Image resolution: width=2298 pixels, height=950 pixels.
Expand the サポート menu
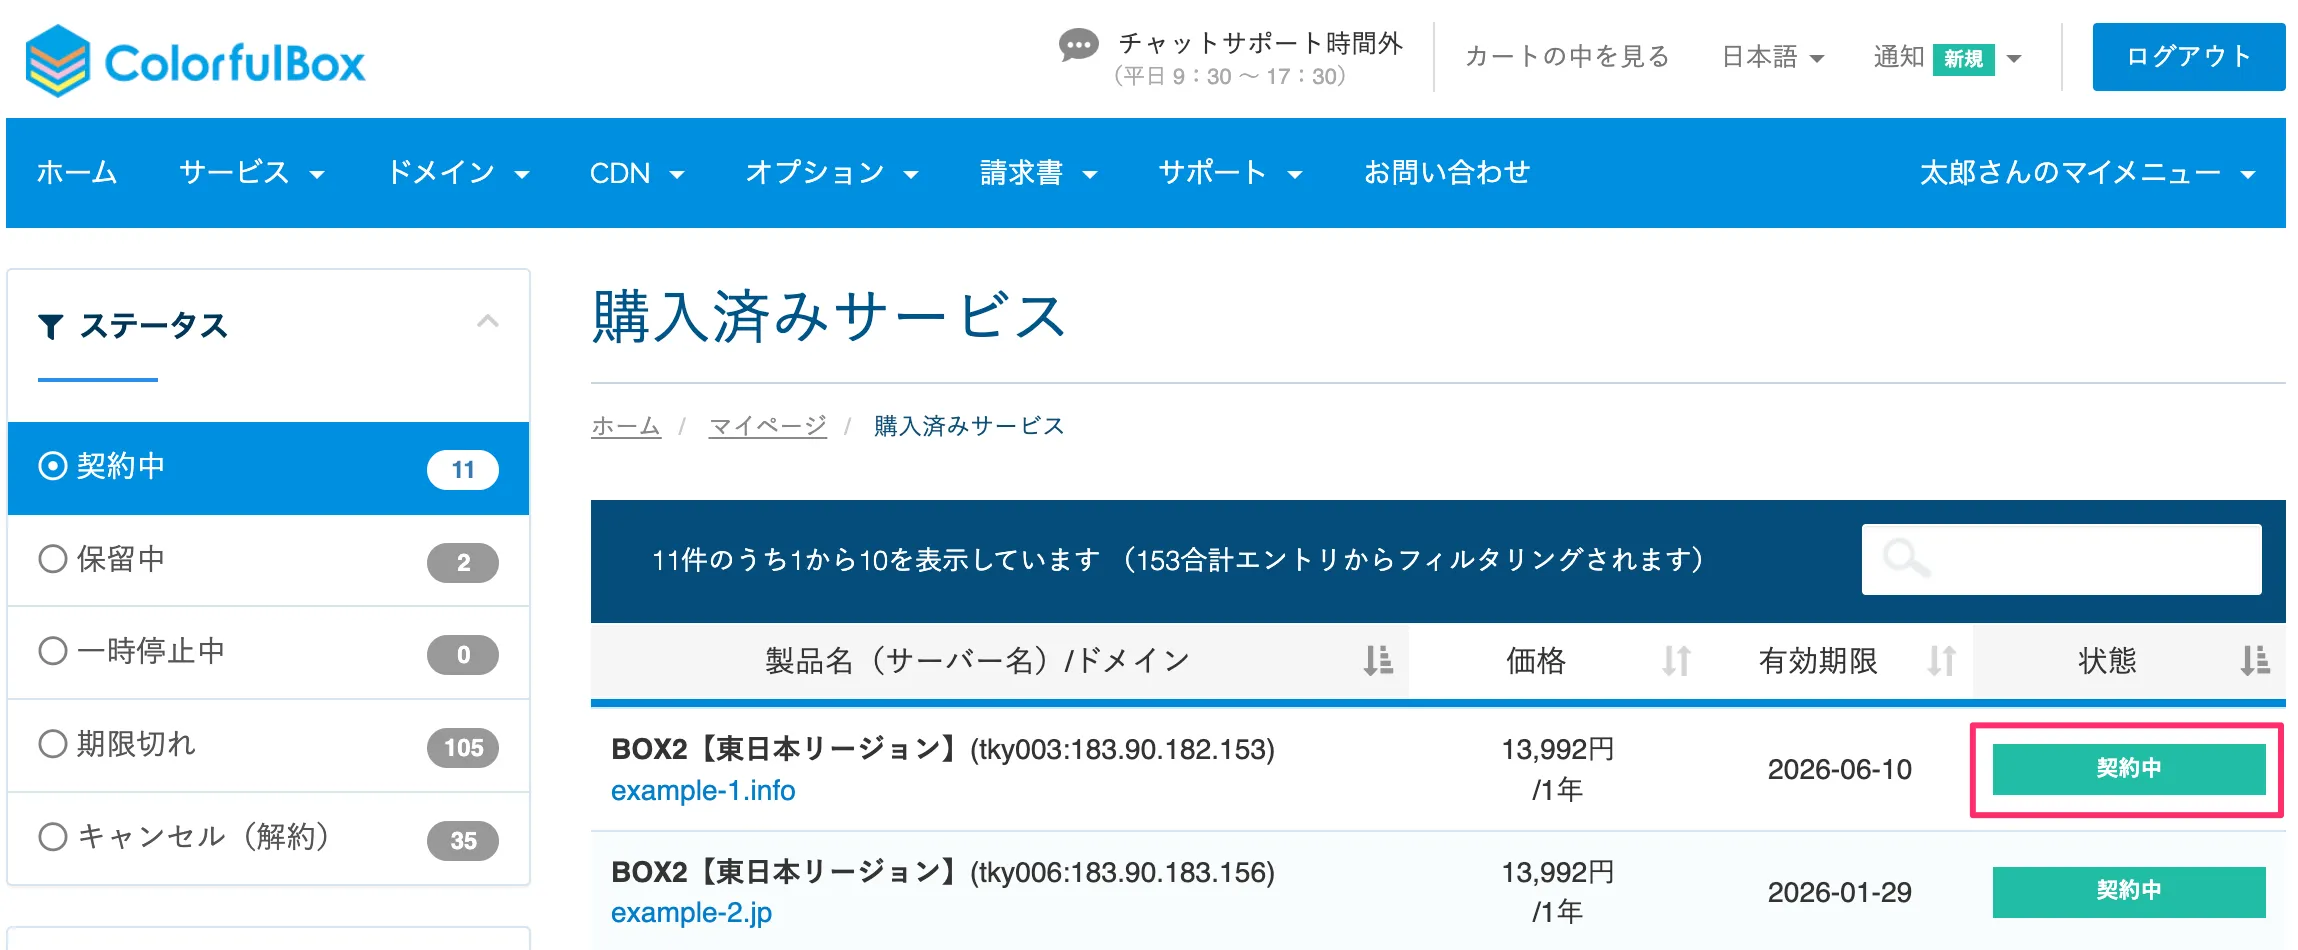point(1230,173)
